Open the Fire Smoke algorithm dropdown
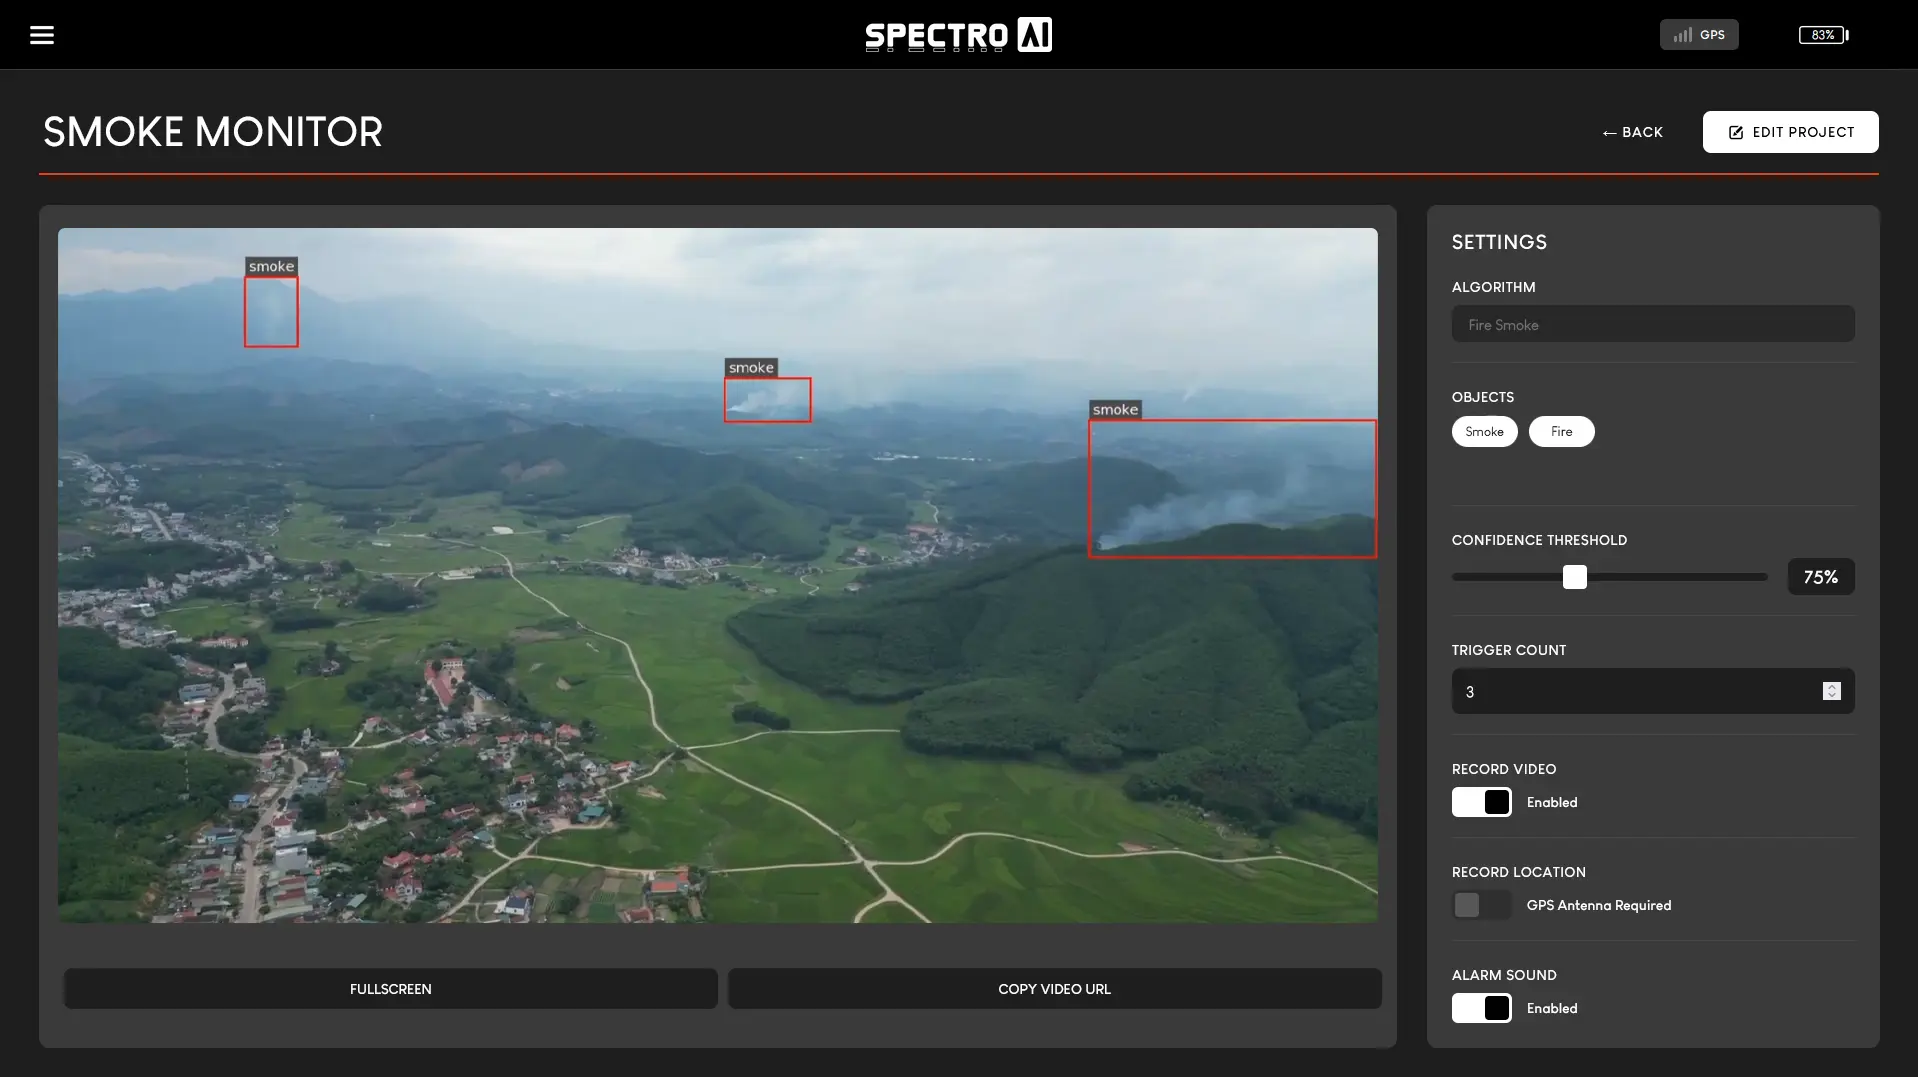Viewport: 1918px width, 1077px height. [x=1652, y=324]
